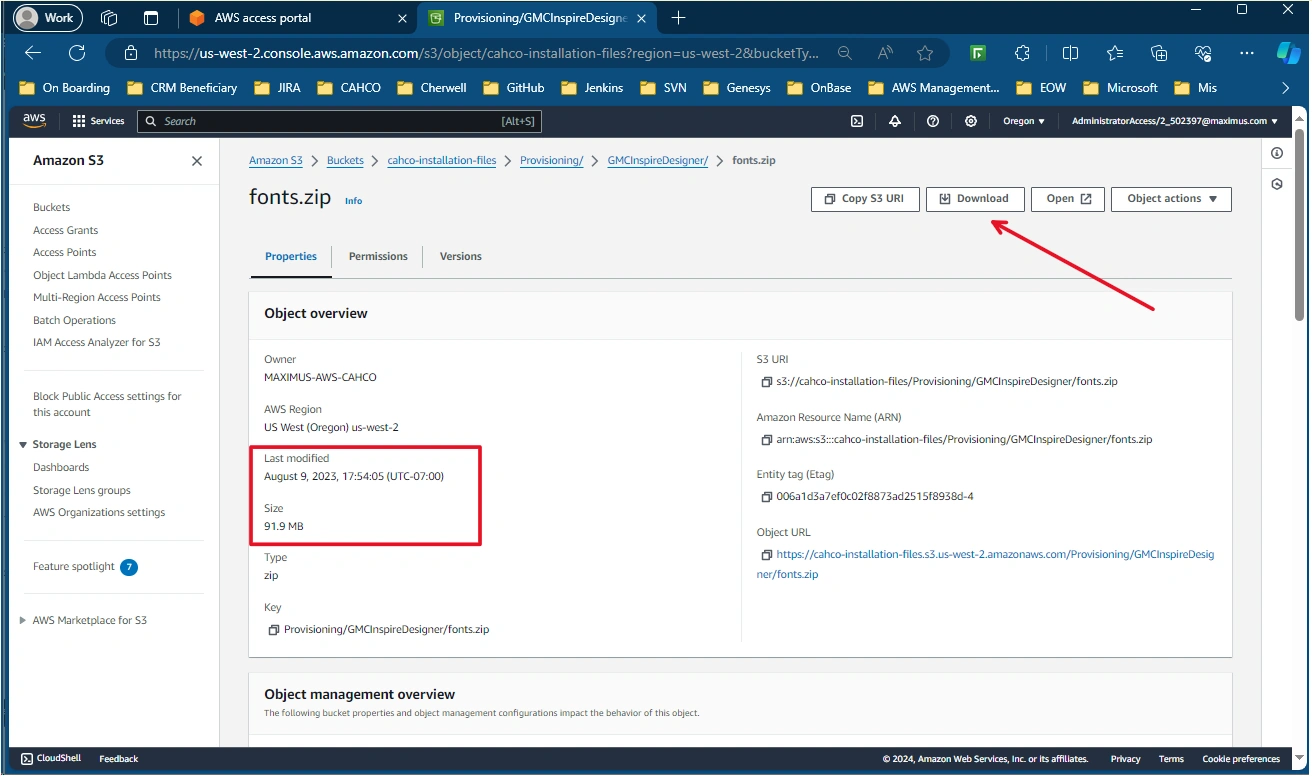
Task: Open the AWS notifications bell
Action: pyautogui.click(x=895, y=121)
